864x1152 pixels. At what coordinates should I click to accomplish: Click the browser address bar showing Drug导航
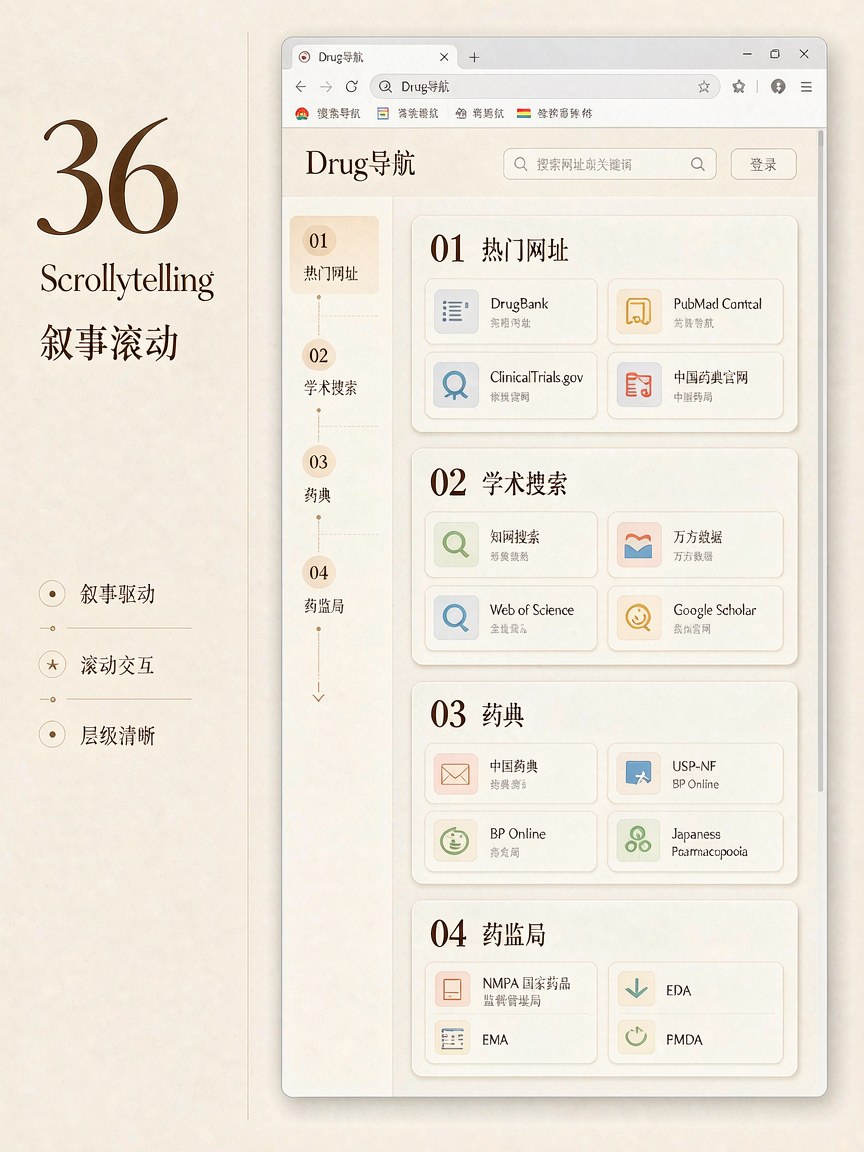(x=544, y=87)
